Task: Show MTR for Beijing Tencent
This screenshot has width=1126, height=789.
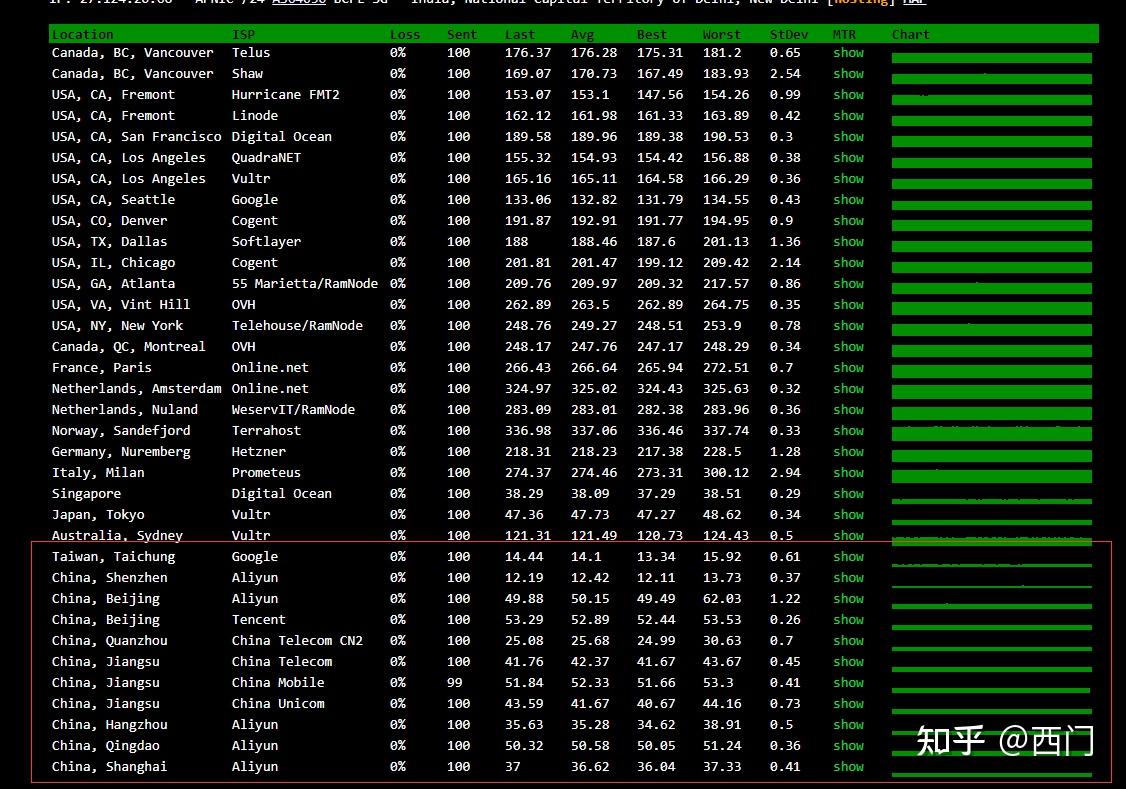Action: 848,620
